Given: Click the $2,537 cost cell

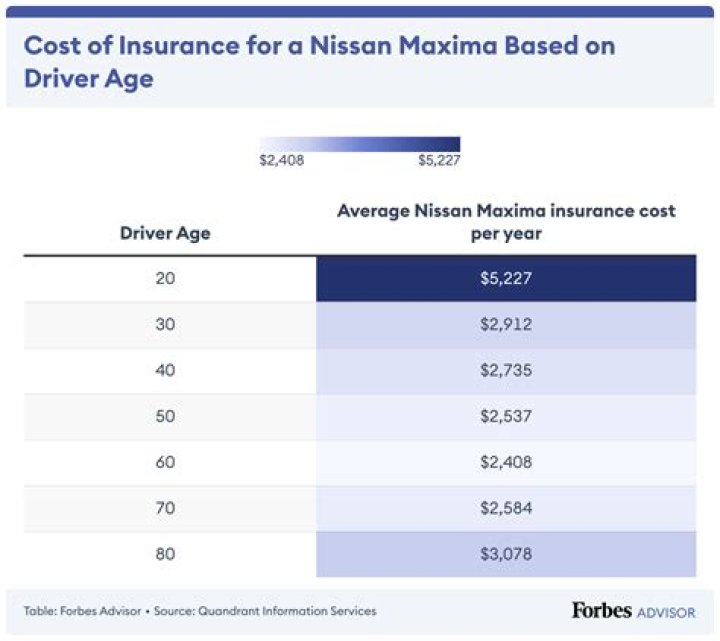Looking at the screenshot, I should coord(506,417).
